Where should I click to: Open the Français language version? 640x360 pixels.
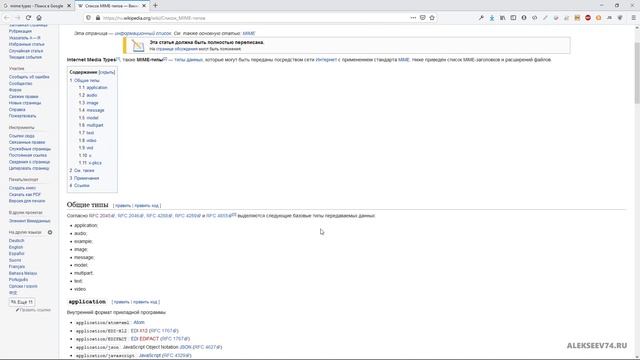tap(17, 267)
